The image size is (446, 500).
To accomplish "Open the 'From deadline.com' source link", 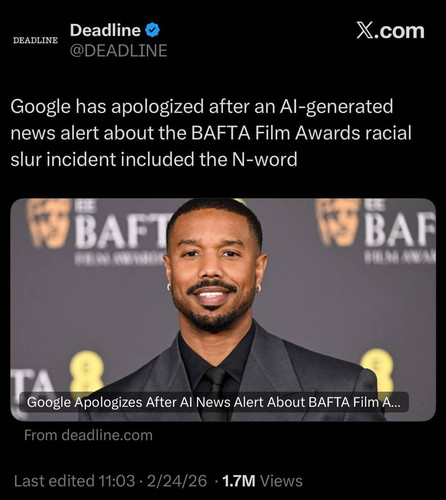I will 88,435.
